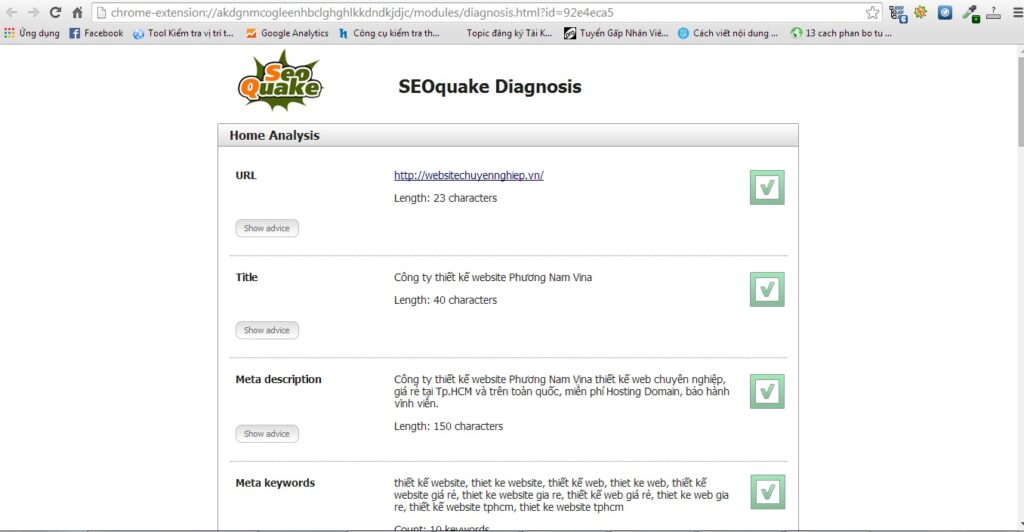
Task: Open the Công cụ kiểm tra bookmark
Action: (x=389, y=33)
